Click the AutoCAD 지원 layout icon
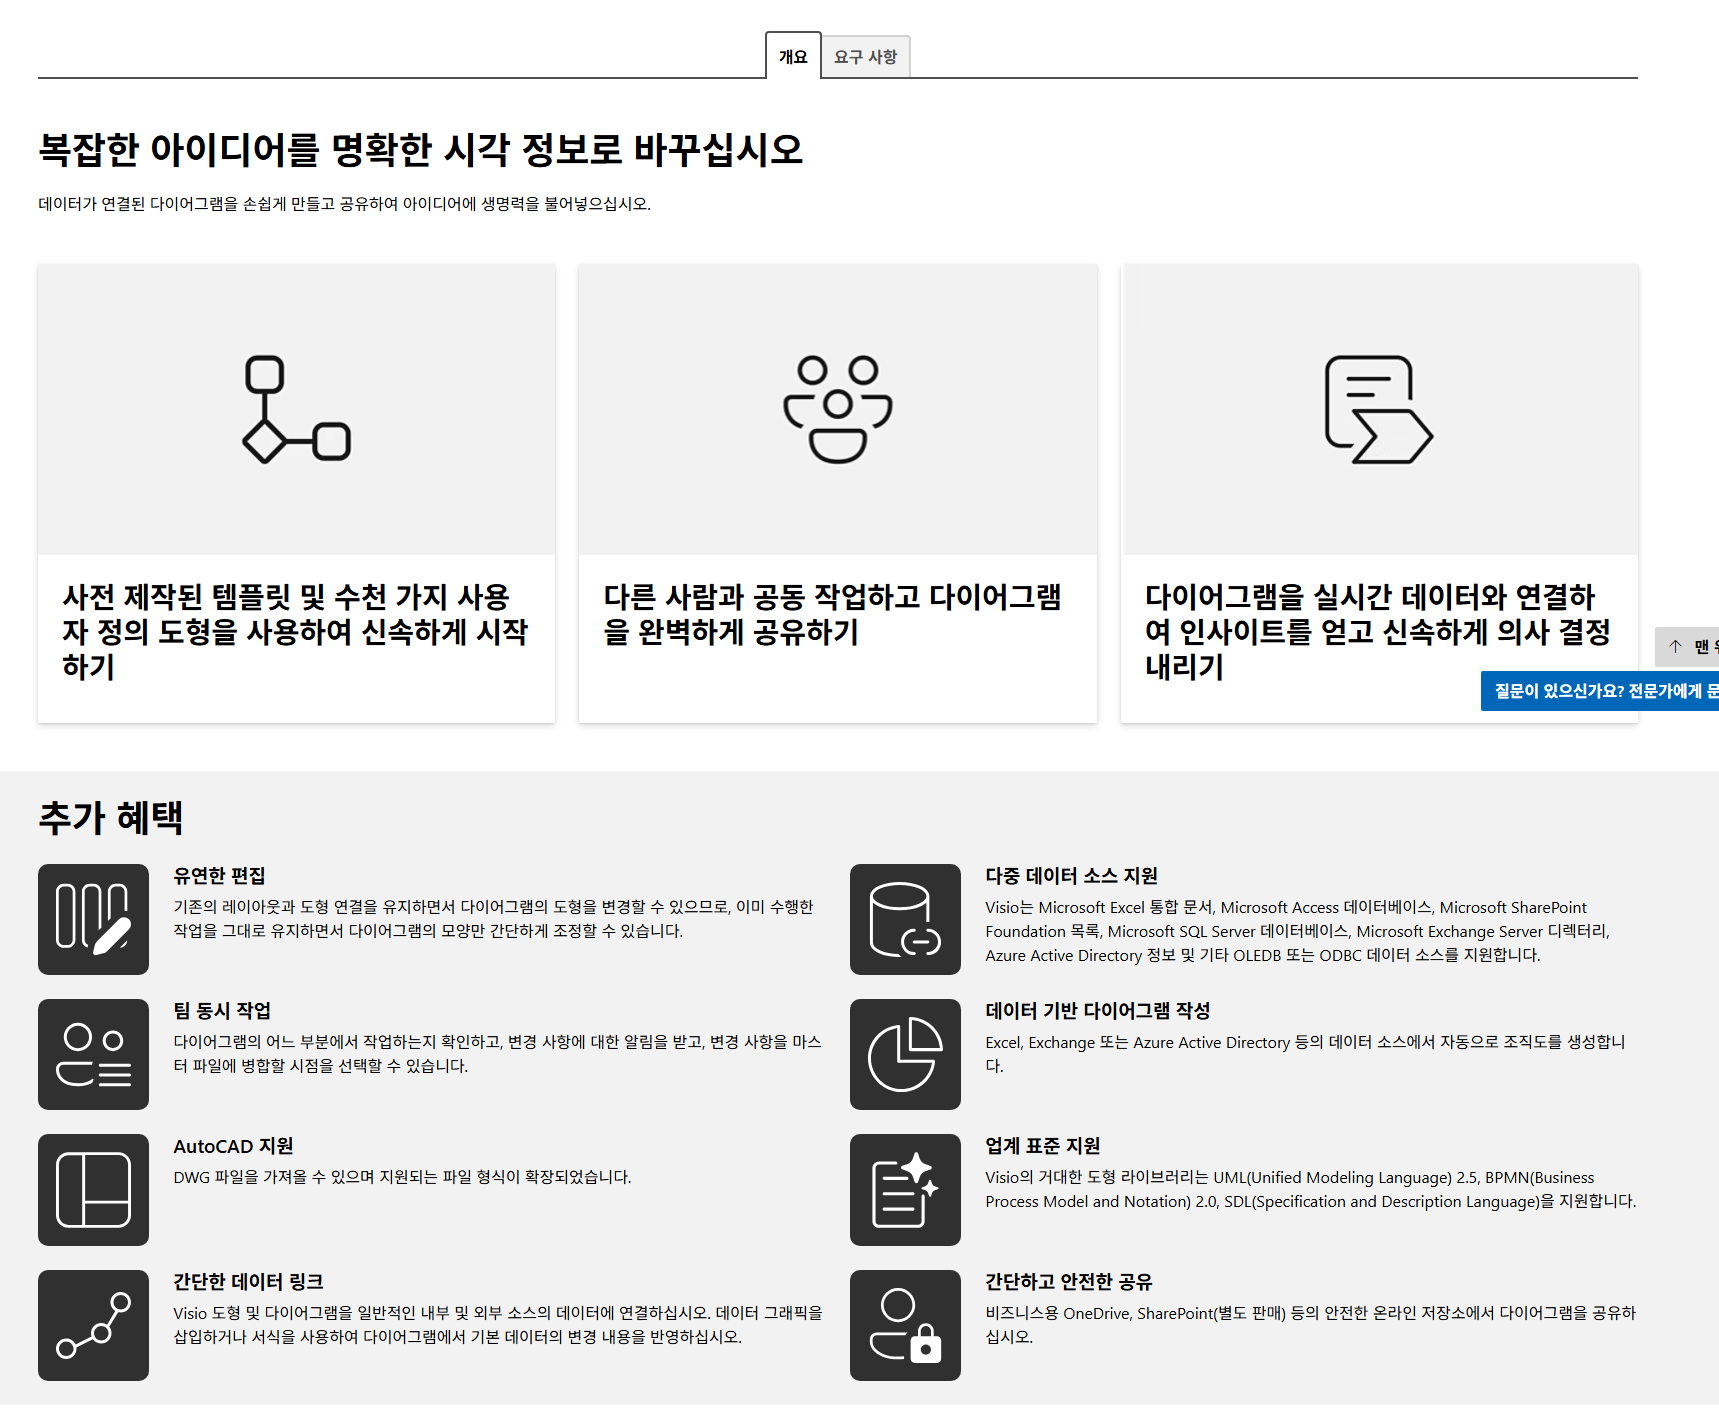 tap(93, 1190)
